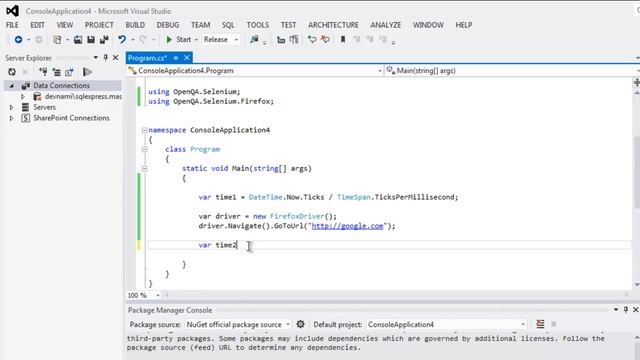
Task: Save Program.cs with the floppy disk icon
Action: click(91, 40)
